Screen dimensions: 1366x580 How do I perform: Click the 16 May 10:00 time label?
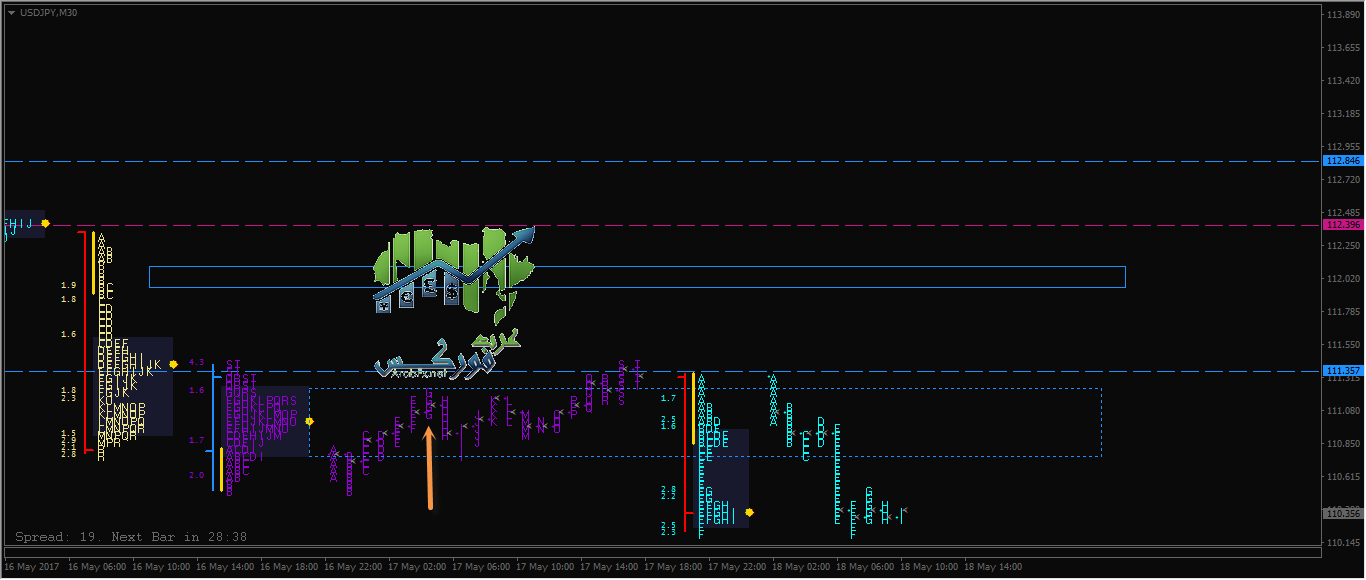coord(161,566)
